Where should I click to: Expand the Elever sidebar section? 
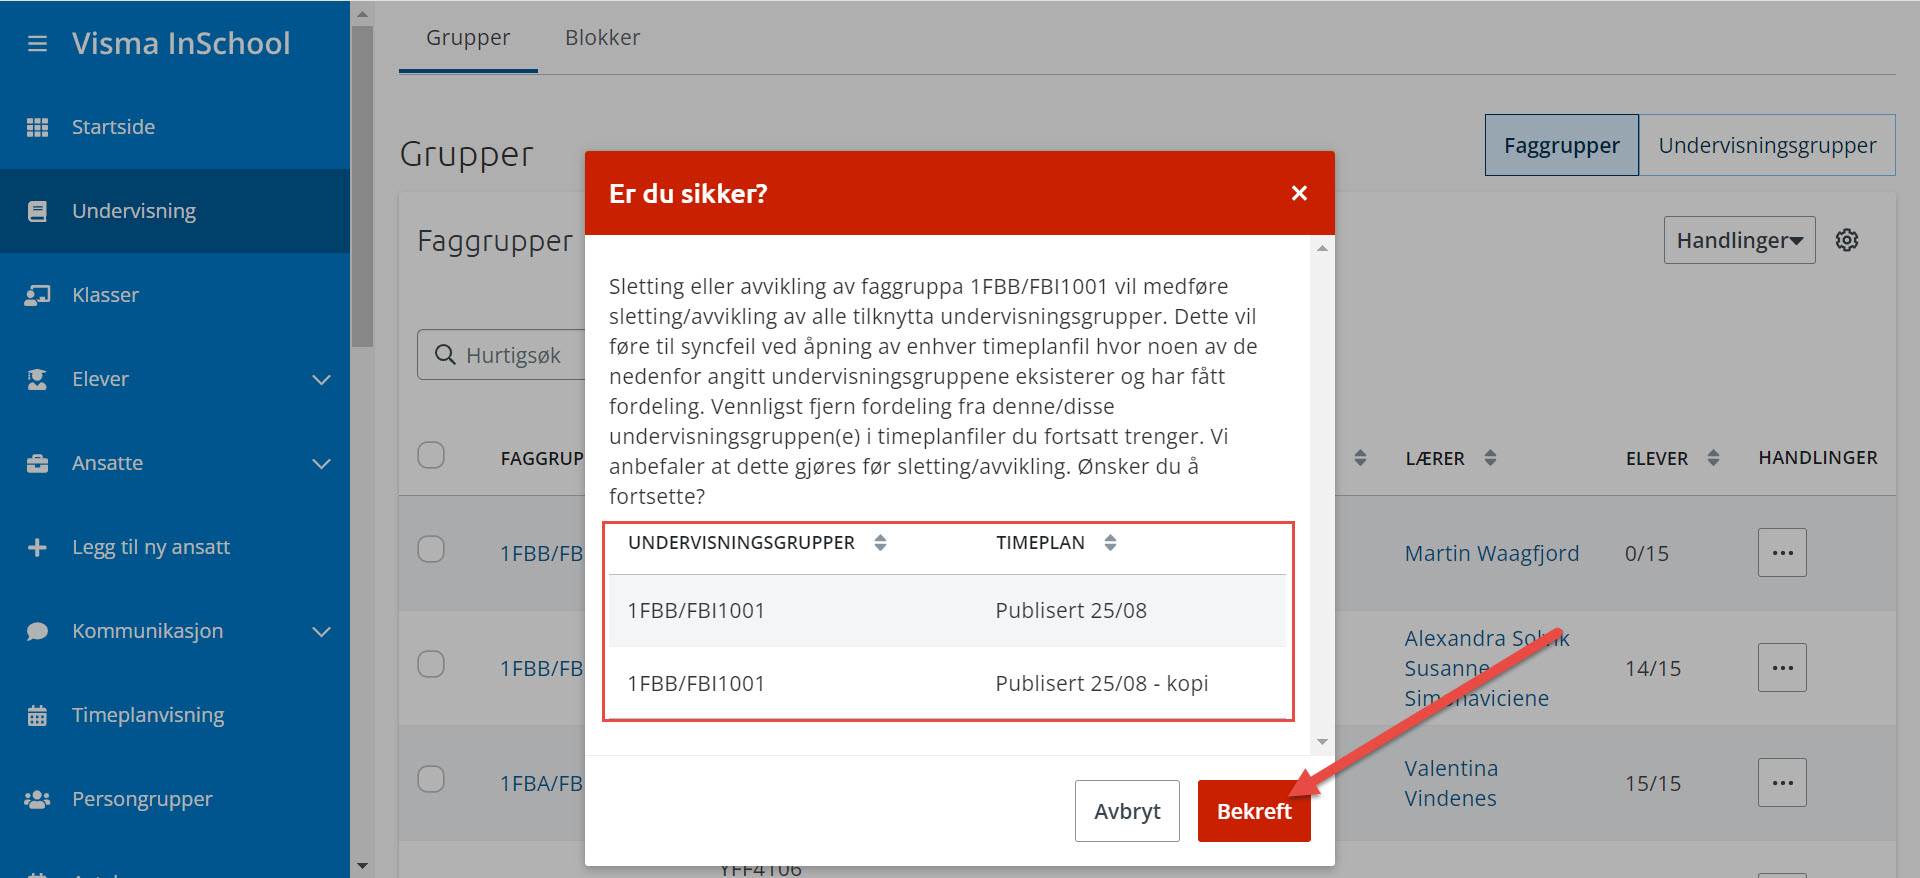[x=321, y=379]
